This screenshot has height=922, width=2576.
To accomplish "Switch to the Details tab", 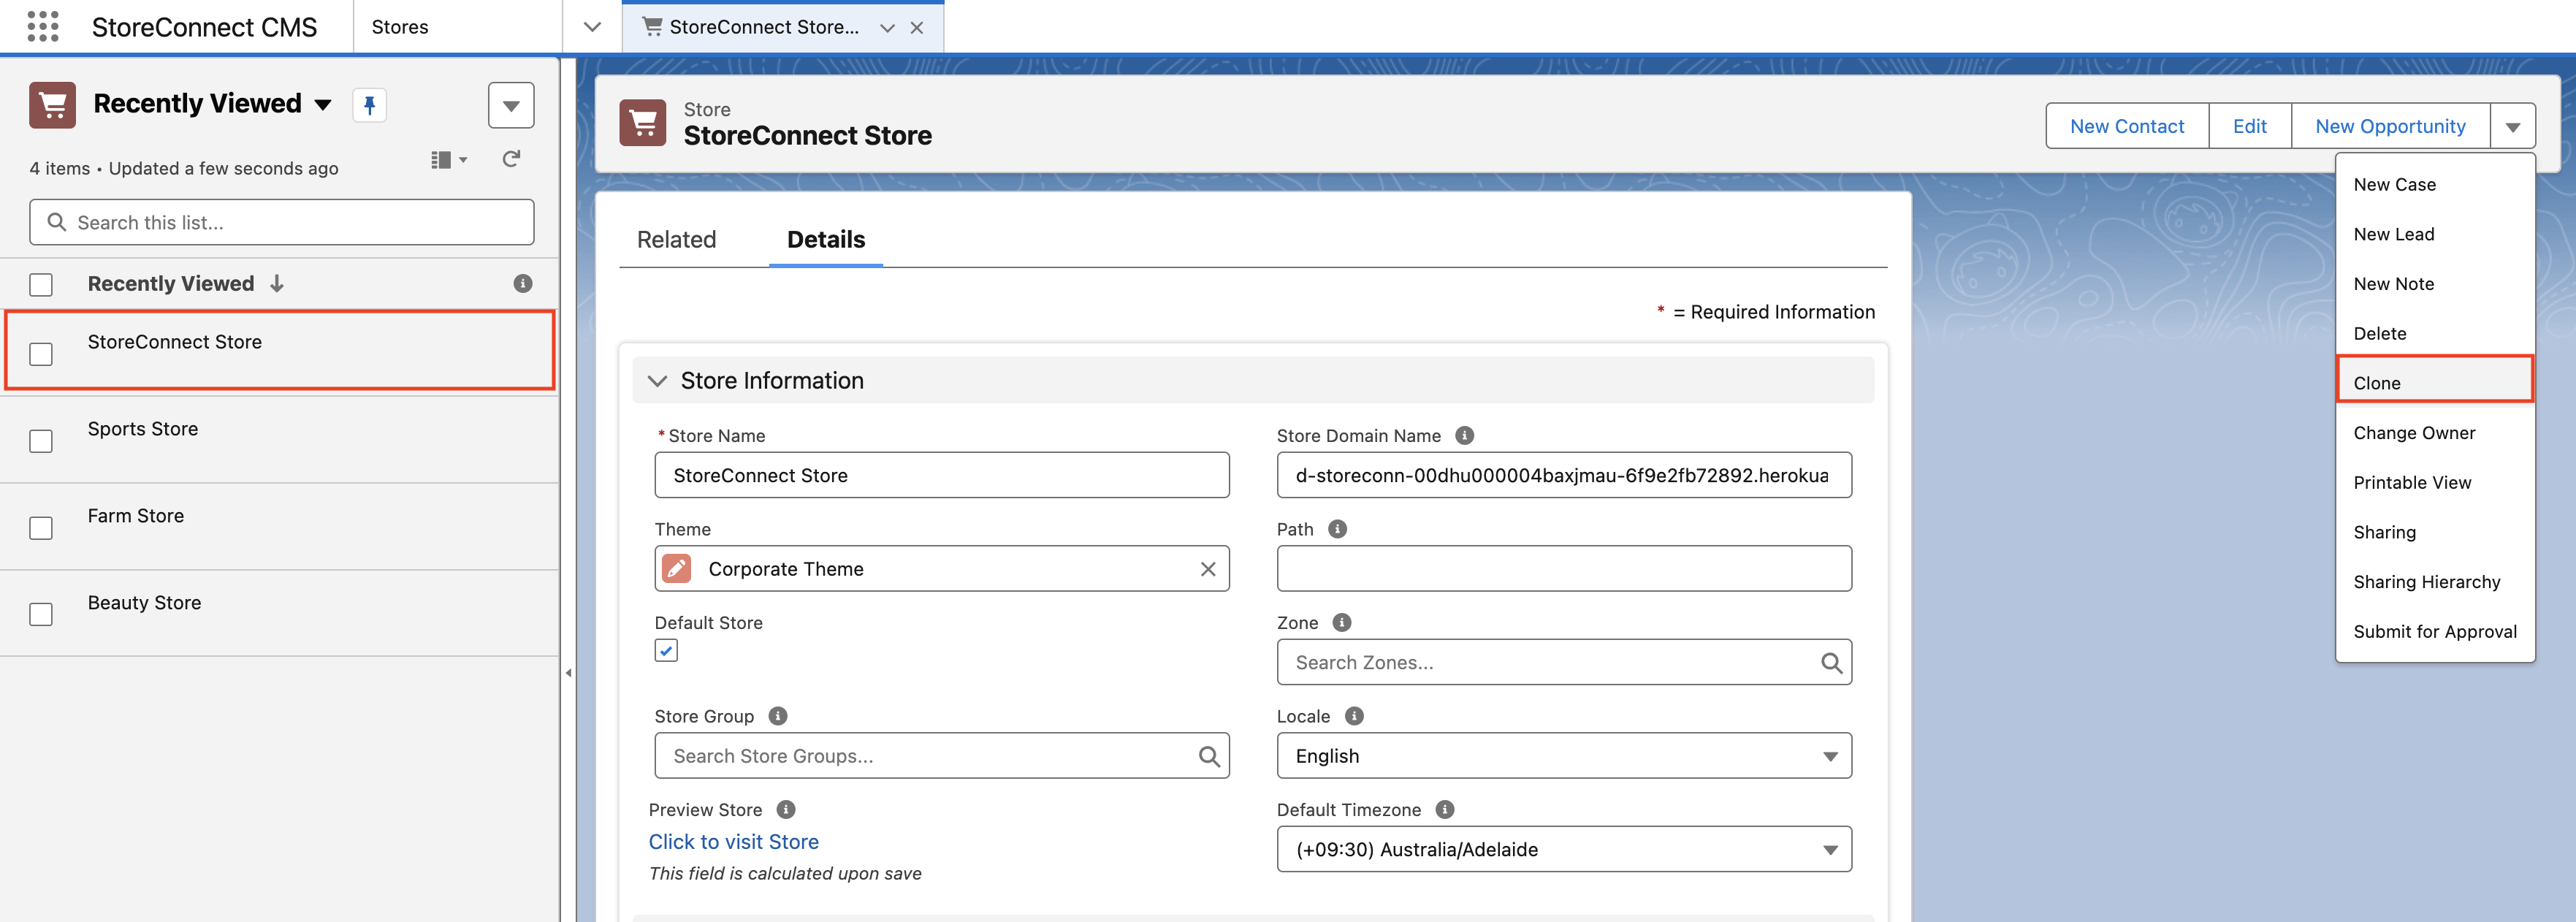I will click(826, 240).
